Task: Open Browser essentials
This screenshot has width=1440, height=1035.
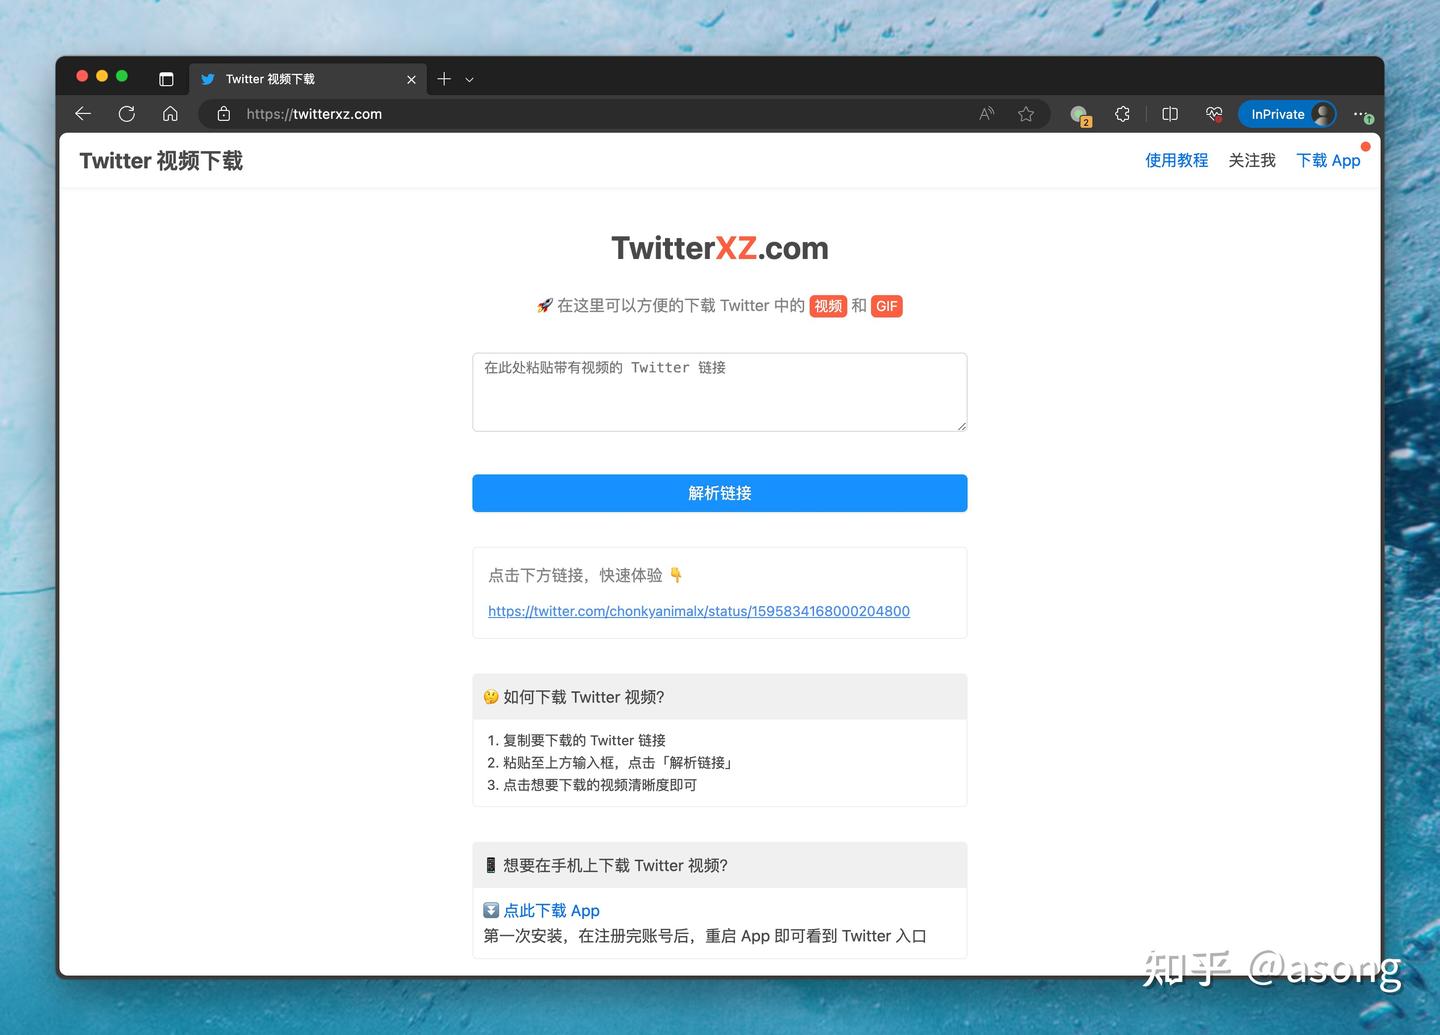Action: (1213, 113)
